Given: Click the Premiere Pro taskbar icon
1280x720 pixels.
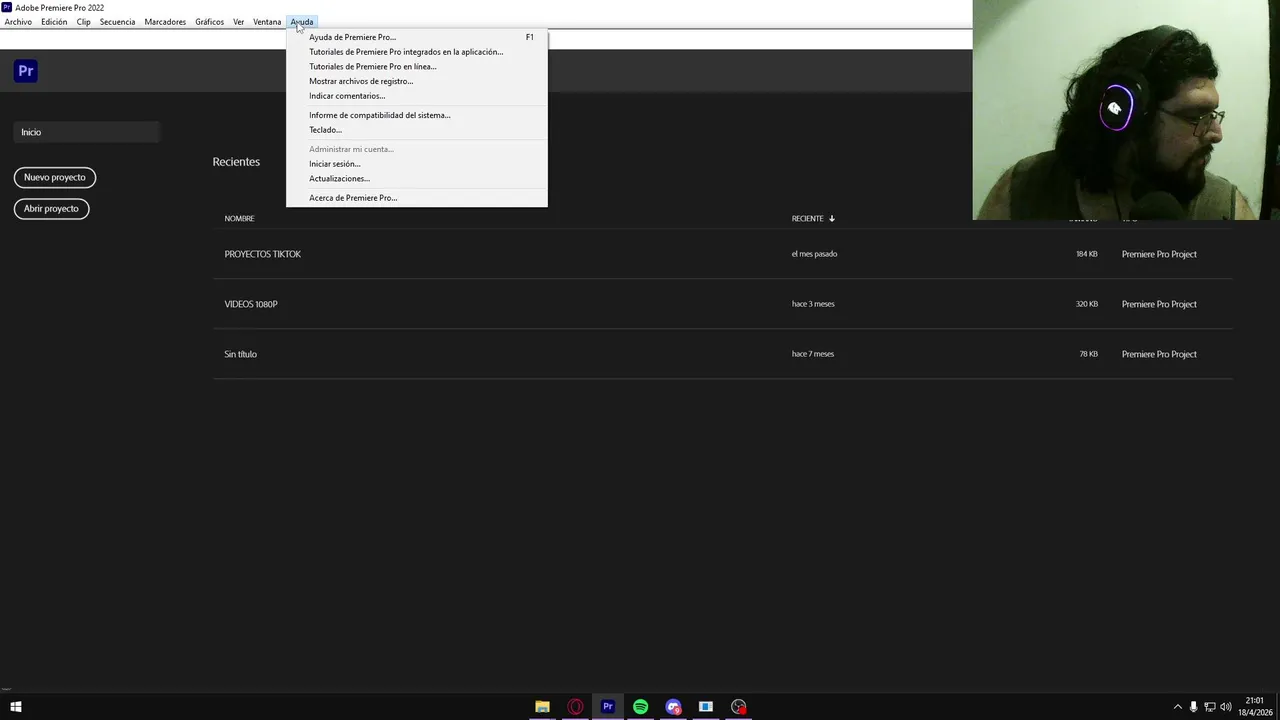Looking at the screenshot, I should tap(608, 707).
